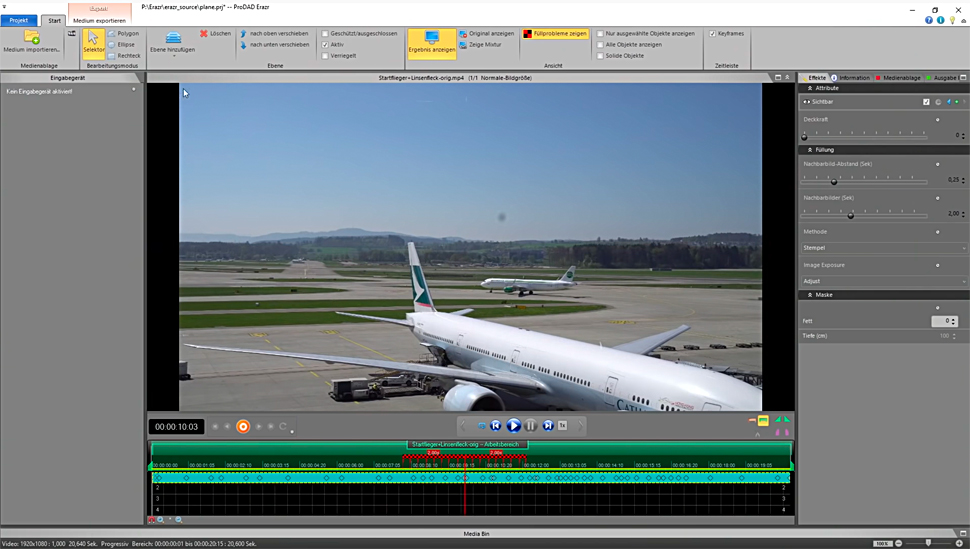Click the yellow lightbulb tips icon
970x549 pixels.
[x=952, y=20]
